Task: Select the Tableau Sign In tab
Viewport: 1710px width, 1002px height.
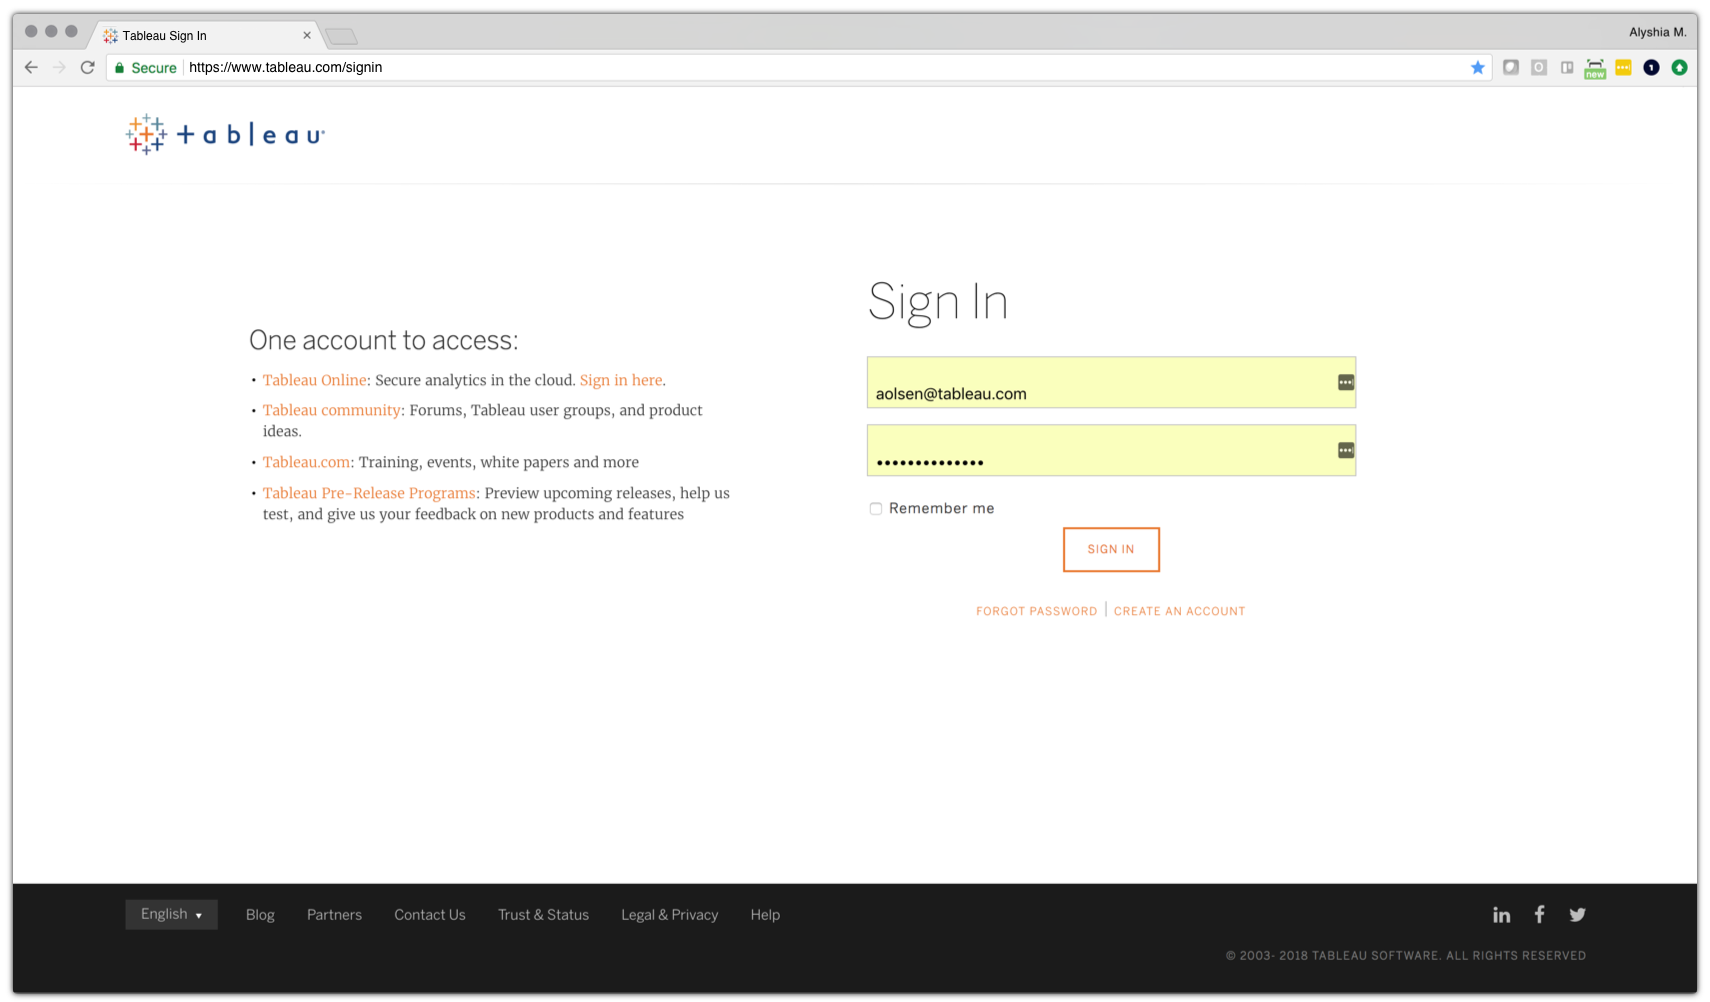Action: pyautogui.click(x=205, y=35)
